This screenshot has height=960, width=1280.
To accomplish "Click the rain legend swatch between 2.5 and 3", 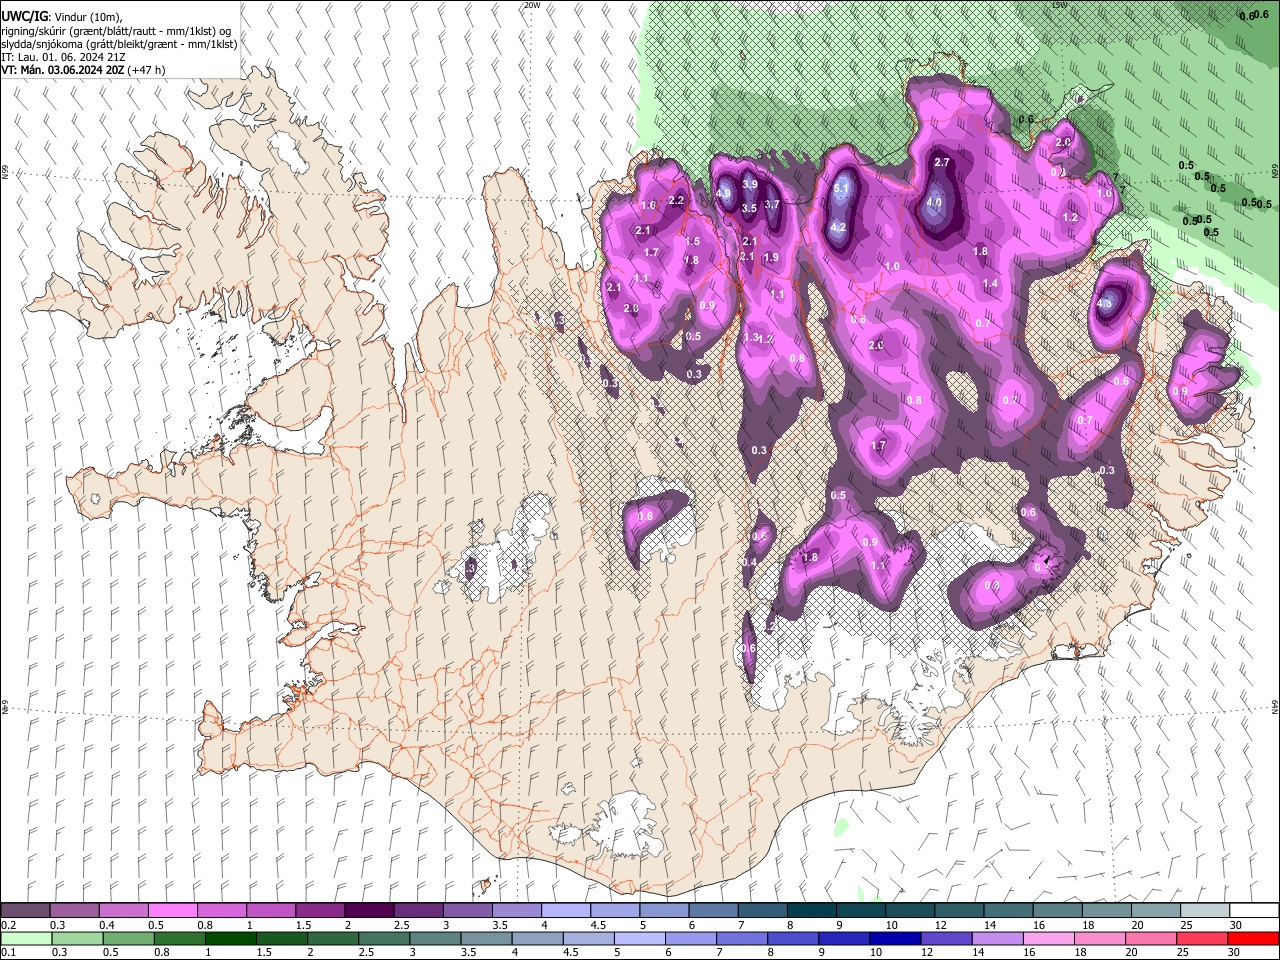I will (383, 939).
